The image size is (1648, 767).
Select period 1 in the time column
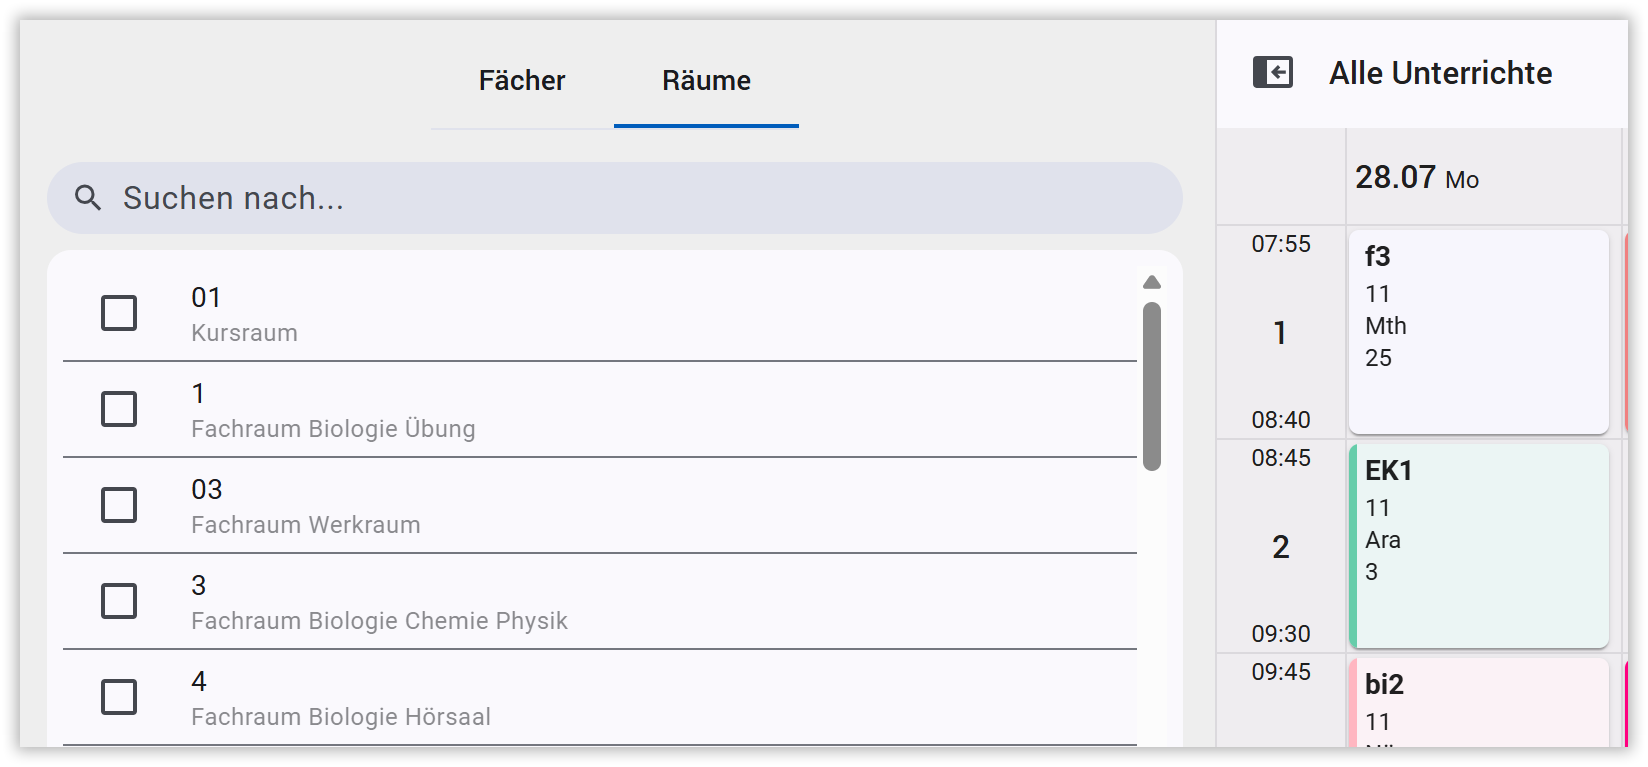(1280, 332)
